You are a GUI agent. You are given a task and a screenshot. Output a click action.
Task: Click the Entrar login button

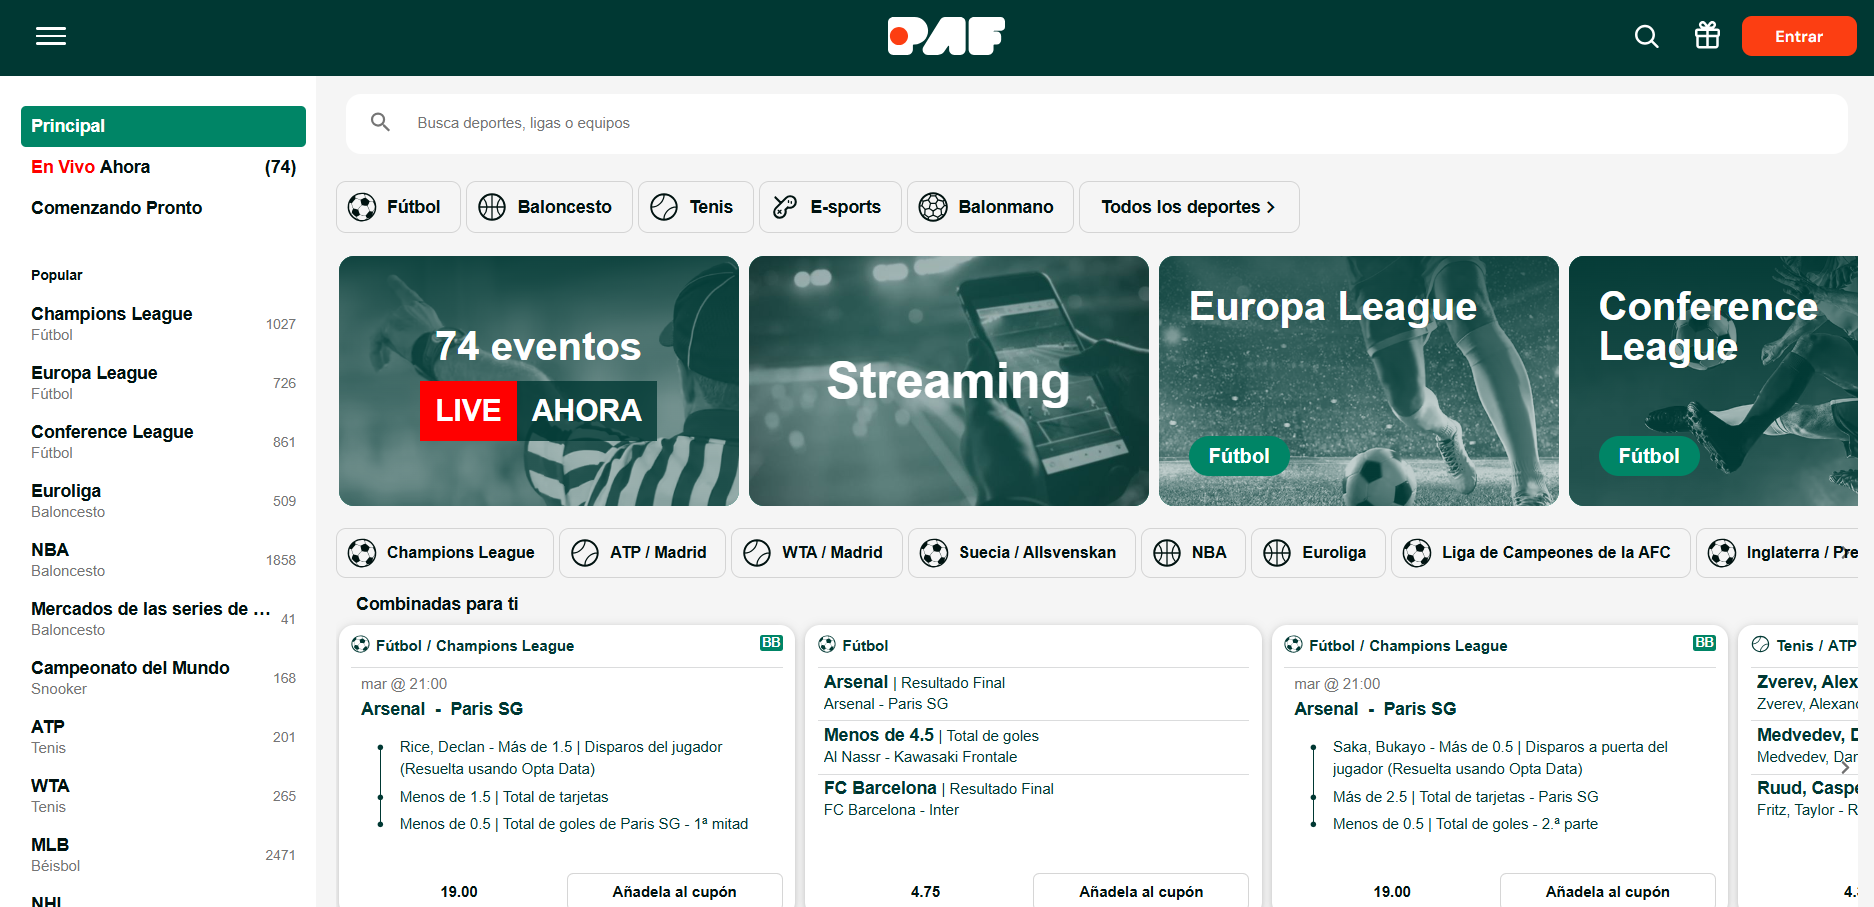(x=1799, y=36)
